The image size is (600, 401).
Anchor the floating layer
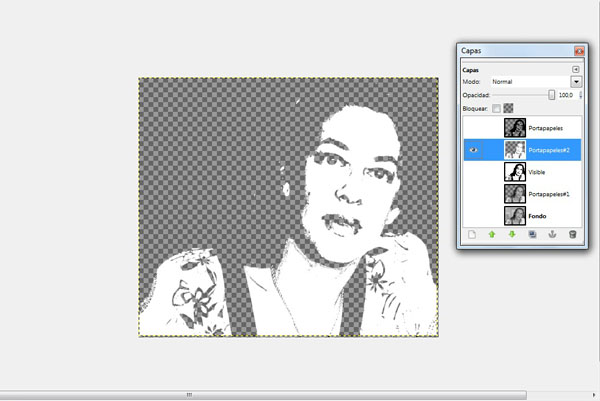[552, 234]
